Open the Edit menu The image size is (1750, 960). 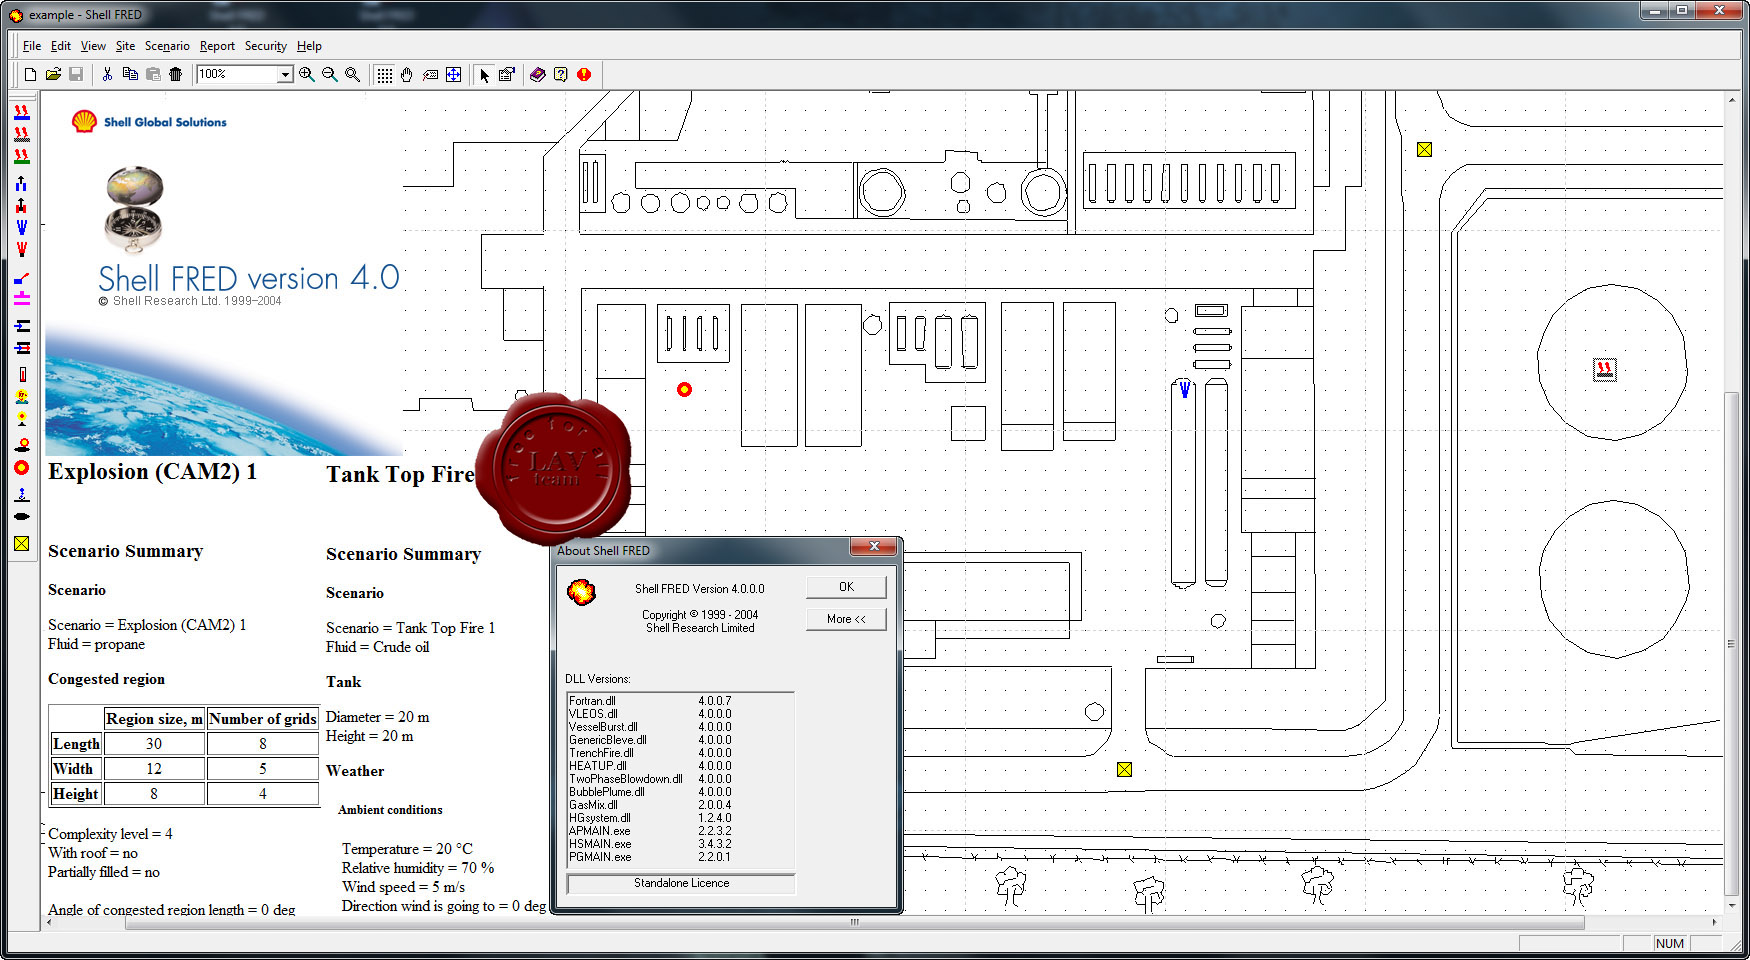[61, 46]
